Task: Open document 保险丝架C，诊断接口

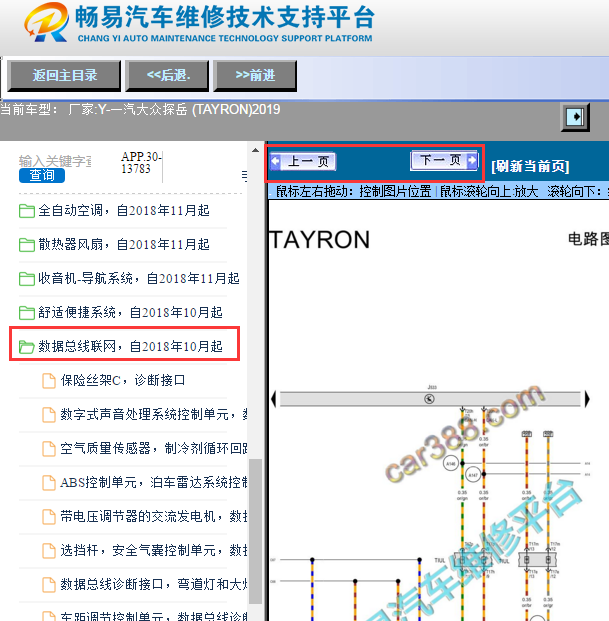Action: coord(123,381)
